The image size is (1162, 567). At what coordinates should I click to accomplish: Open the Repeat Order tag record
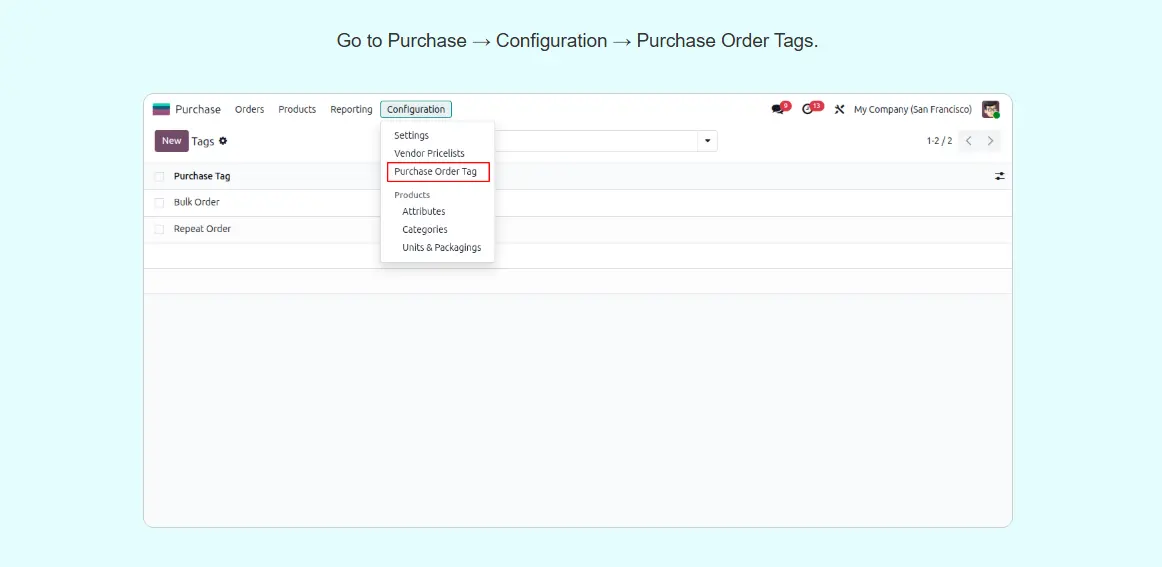pos(202,229)
